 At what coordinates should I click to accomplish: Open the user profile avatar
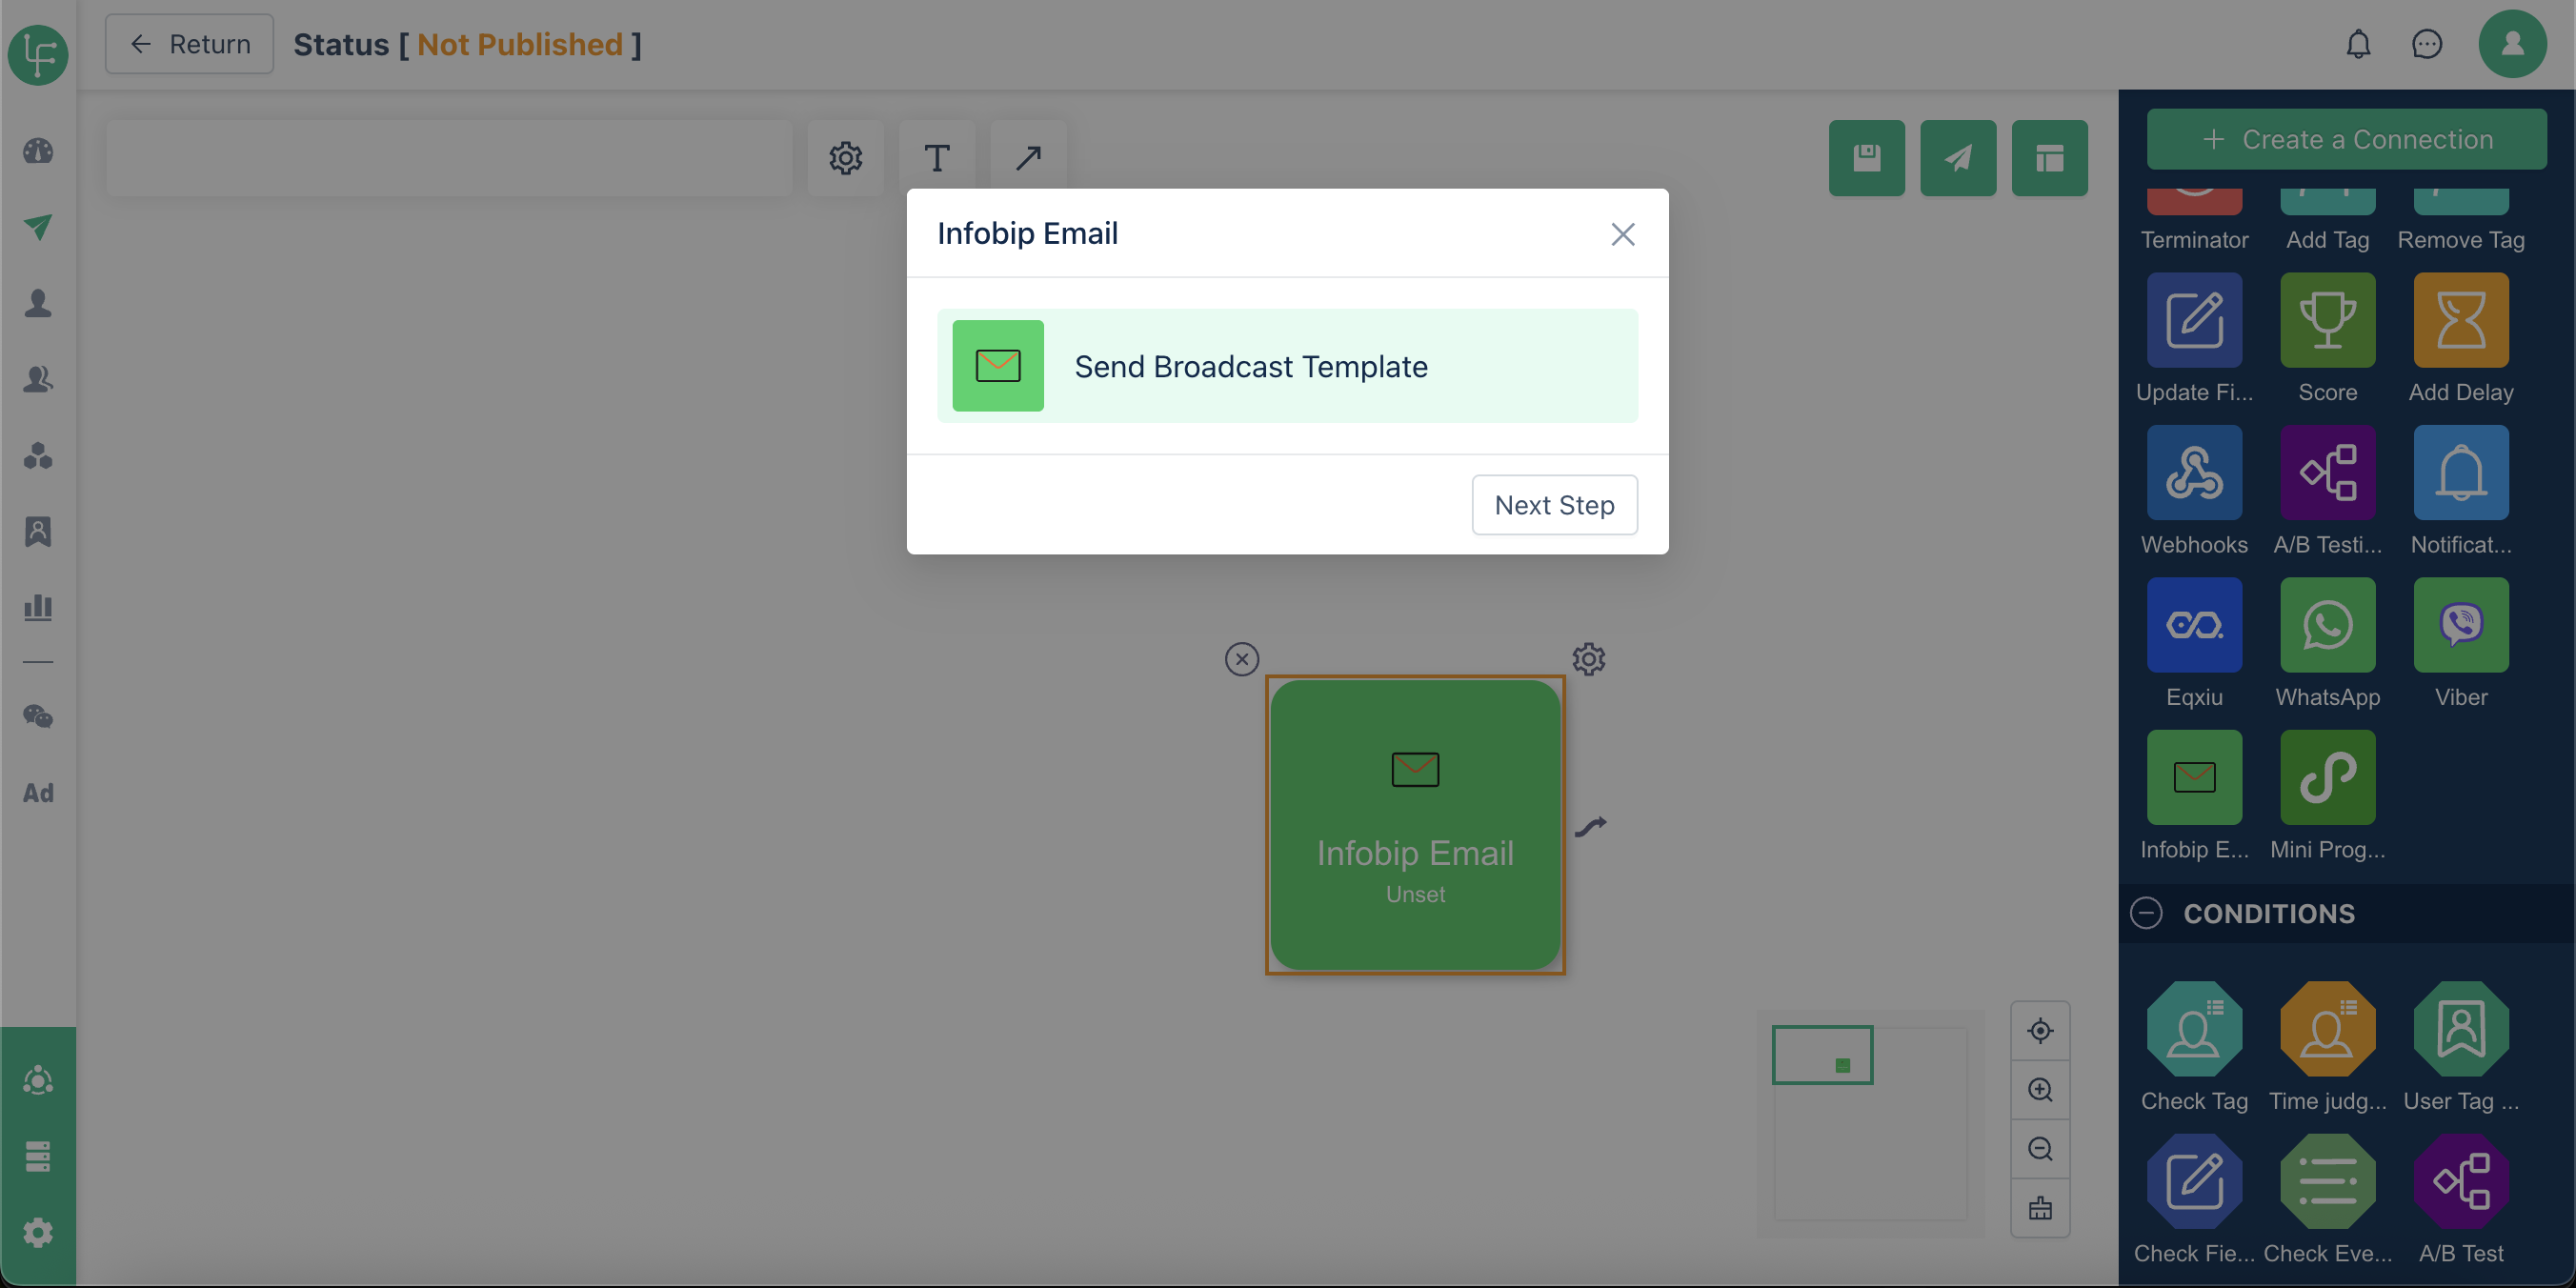coord(2511,44)
